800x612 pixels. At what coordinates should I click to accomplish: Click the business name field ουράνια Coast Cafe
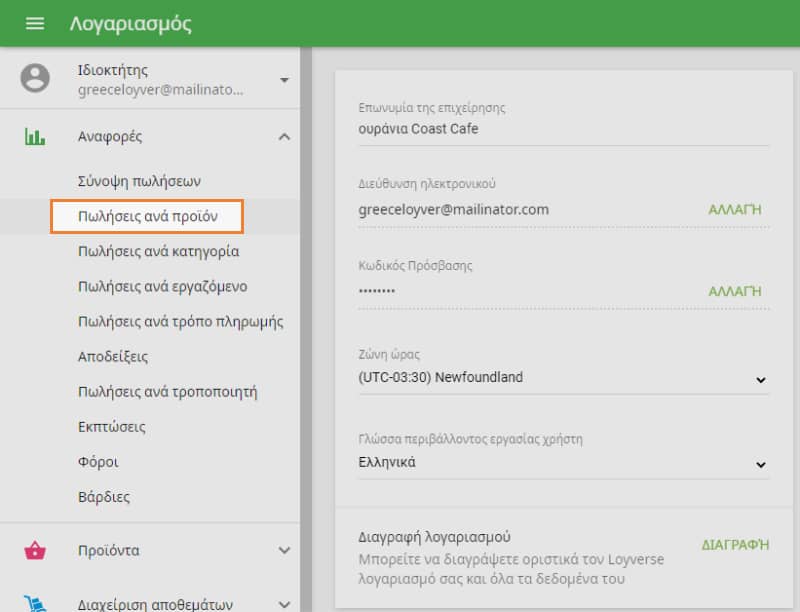563,129
